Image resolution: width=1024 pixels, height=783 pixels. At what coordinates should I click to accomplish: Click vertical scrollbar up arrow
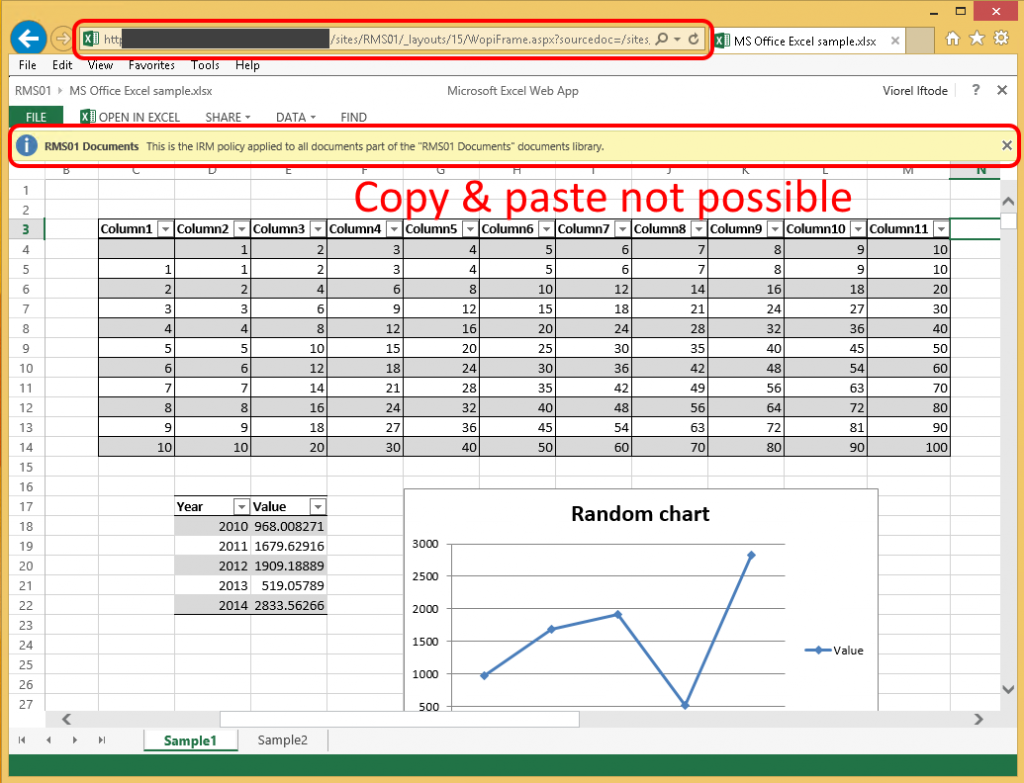click(1008, 201)
